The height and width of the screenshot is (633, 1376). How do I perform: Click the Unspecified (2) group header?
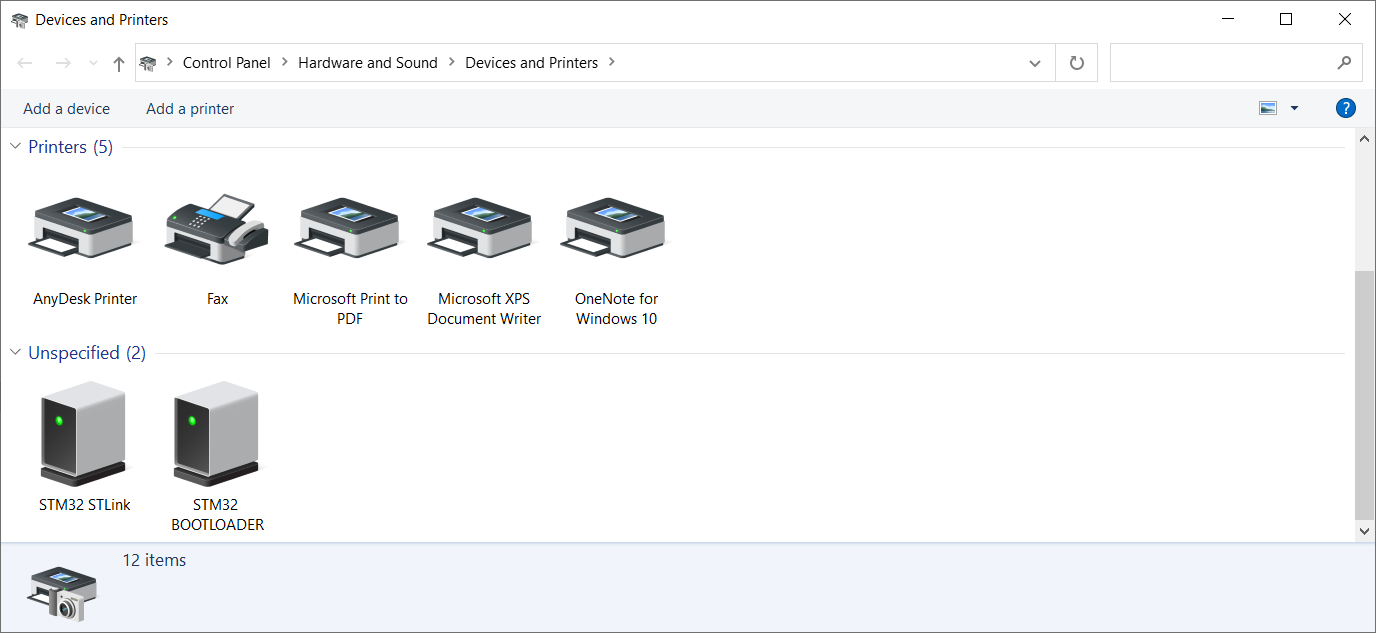[87, 353]
